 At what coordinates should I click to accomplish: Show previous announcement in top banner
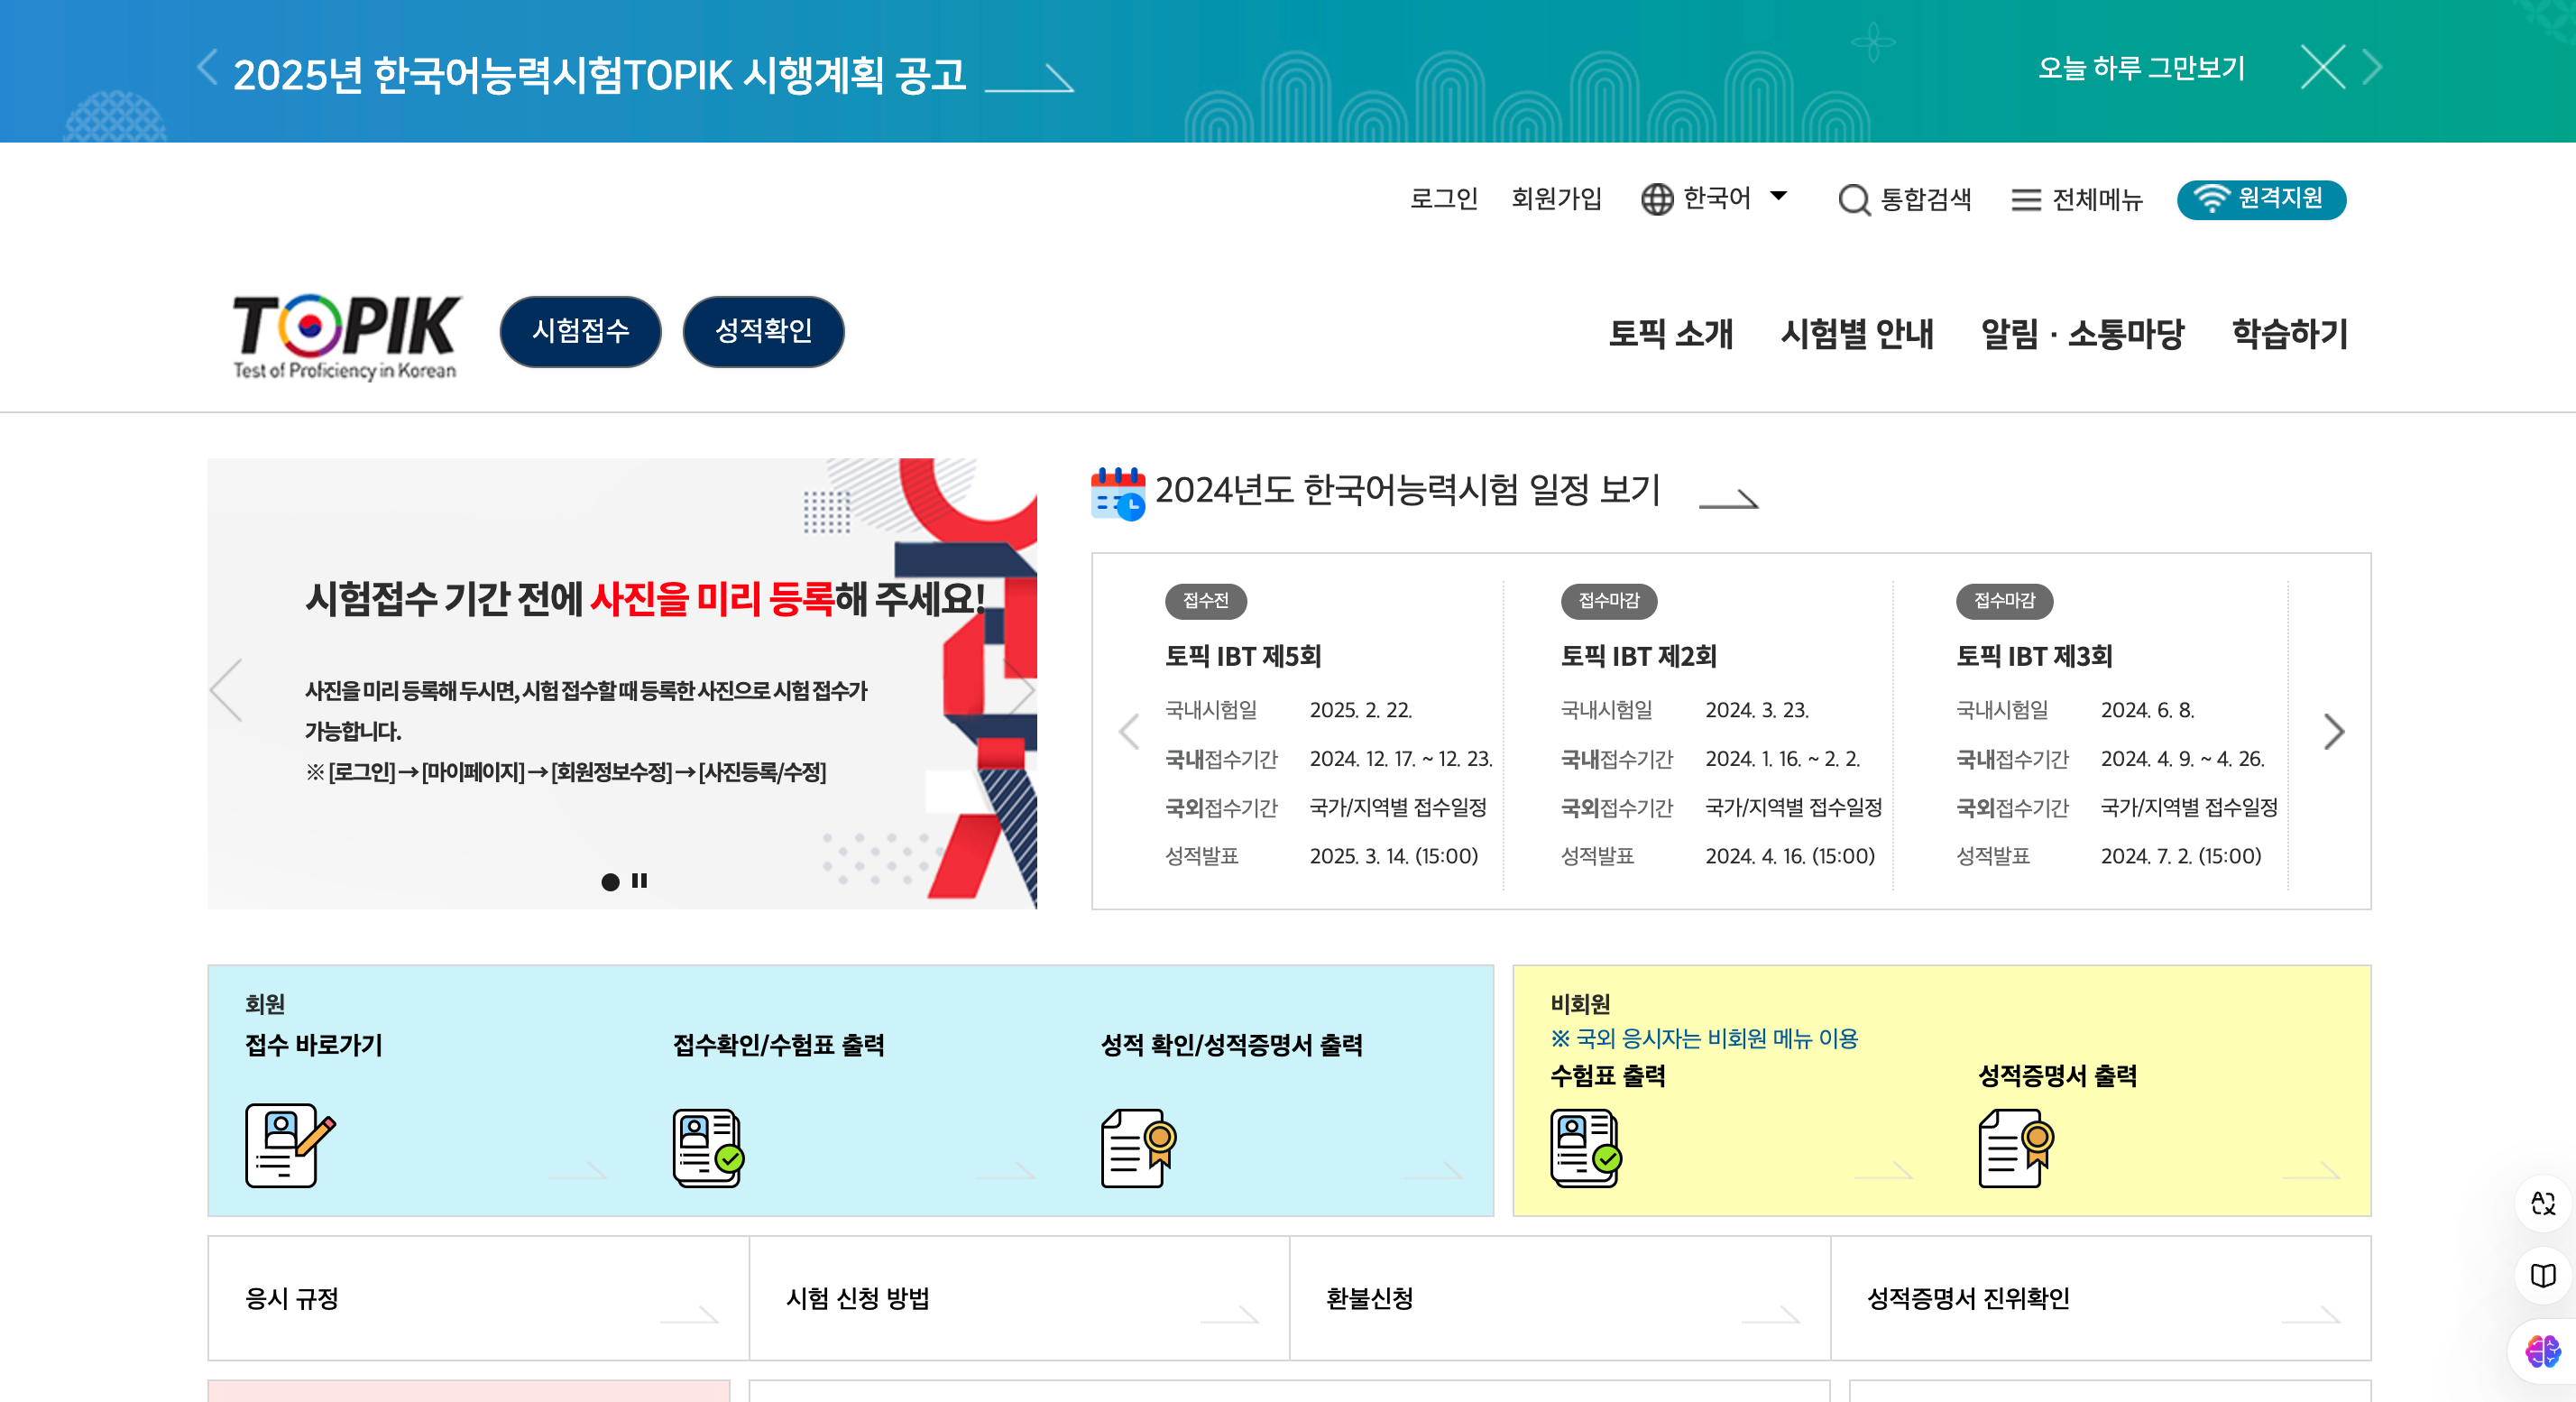207,67
